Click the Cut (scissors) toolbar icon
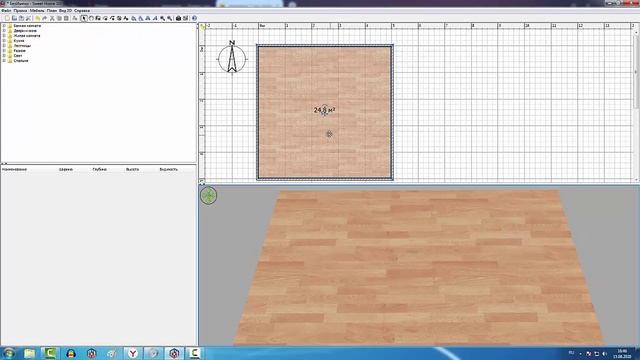Viewport: 640px width, 360px height. (x=52, y=18)
